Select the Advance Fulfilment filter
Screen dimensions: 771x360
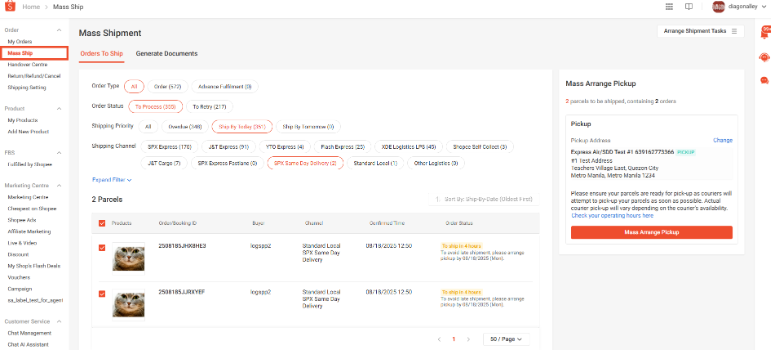point(225,87)
